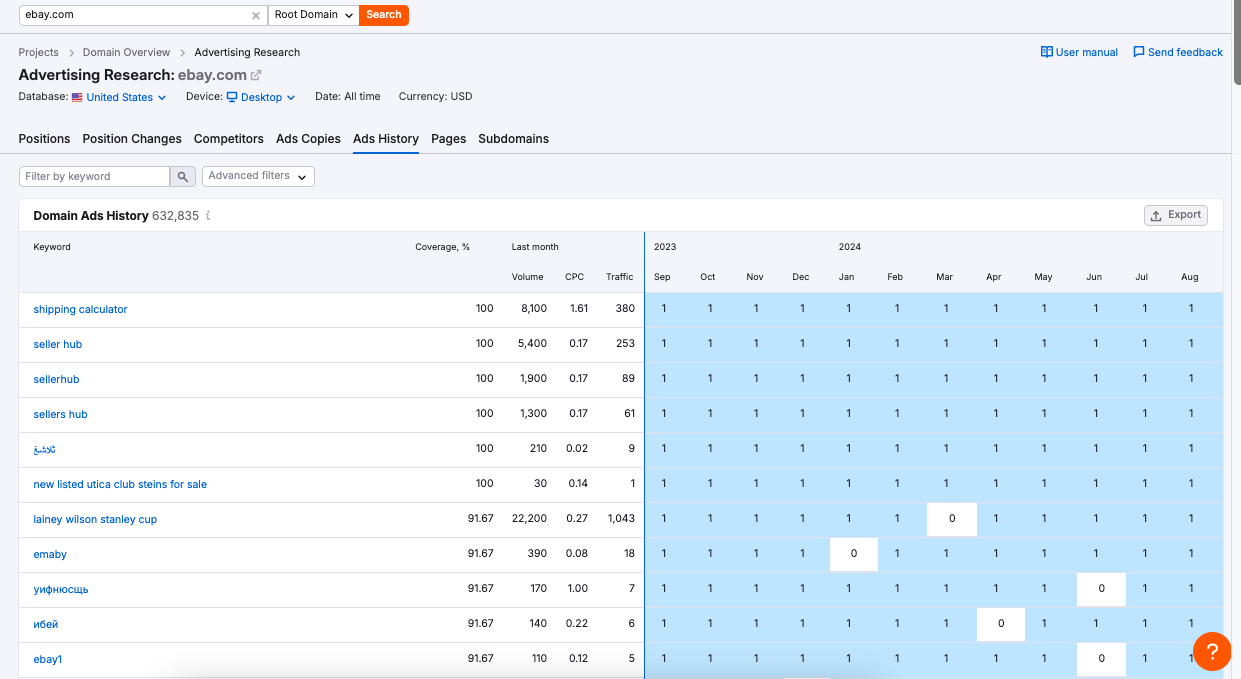The width and height of the screenshot is (1241, 679).
Task: Click the Jun 0 cell for ebay1 row
Action: click(1101, 659)
